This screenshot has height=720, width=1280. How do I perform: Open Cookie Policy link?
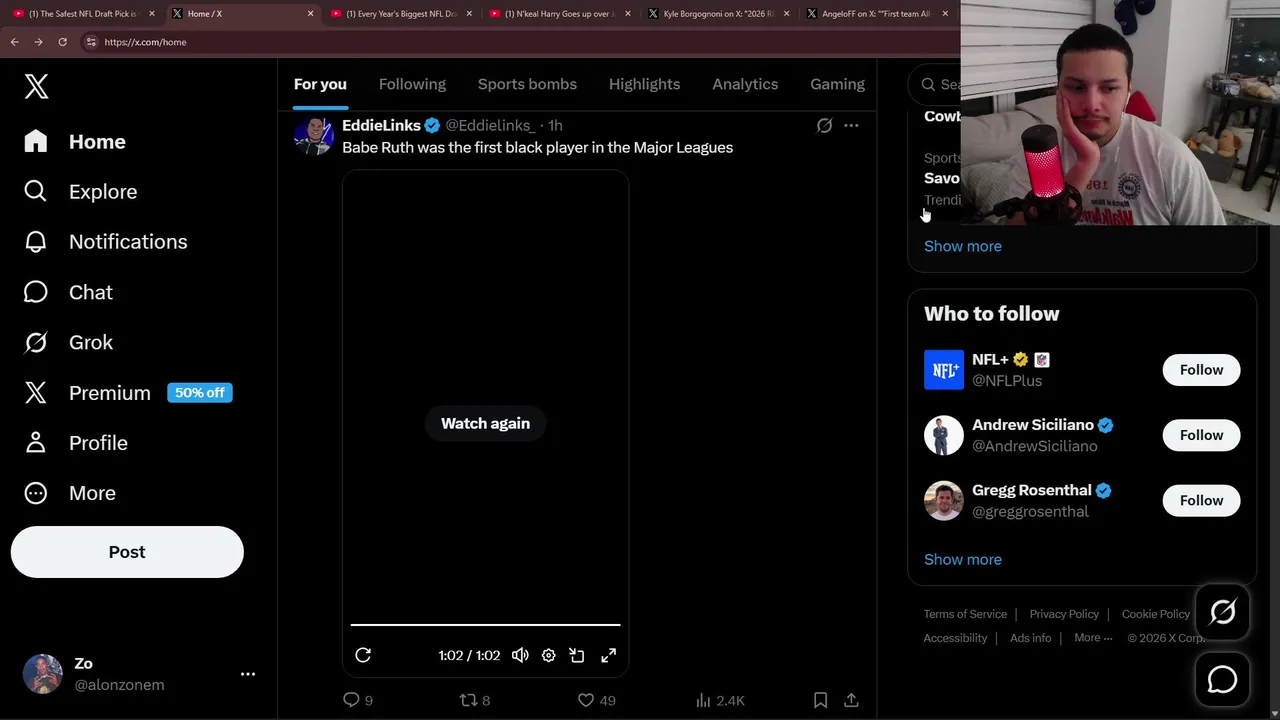[x=1156, y=614]
